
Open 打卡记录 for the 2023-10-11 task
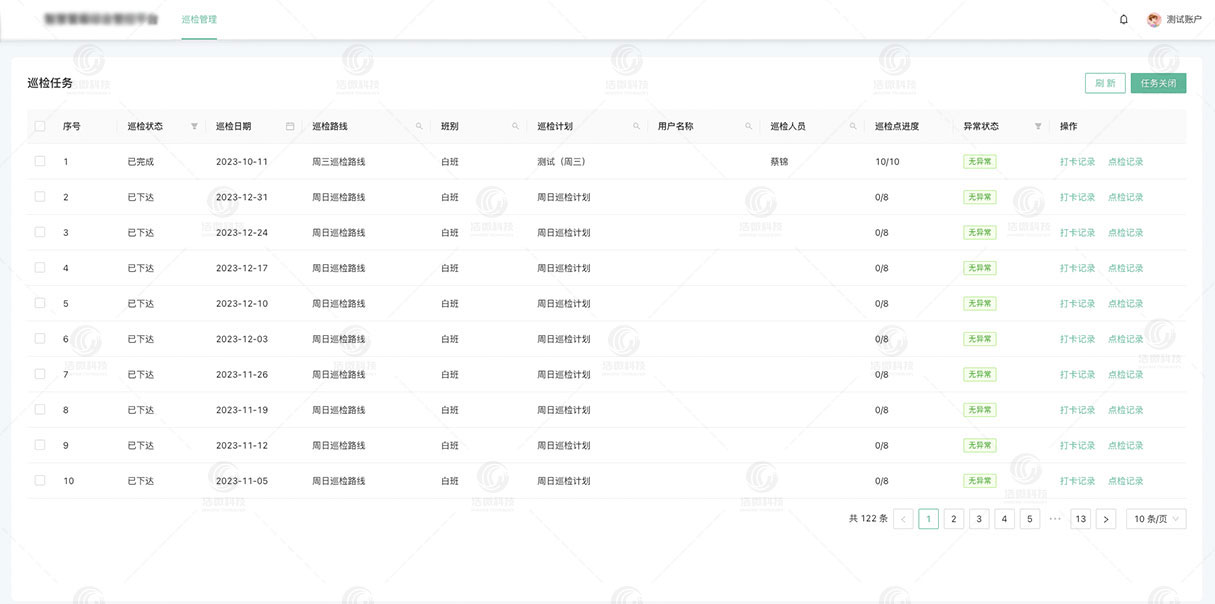1077,161
